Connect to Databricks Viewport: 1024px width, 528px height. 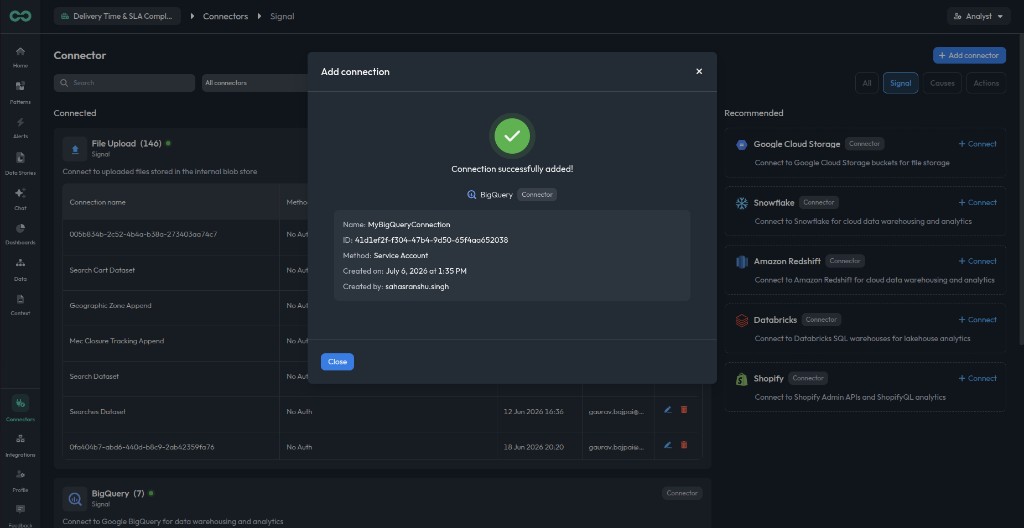tap(978, 320)
